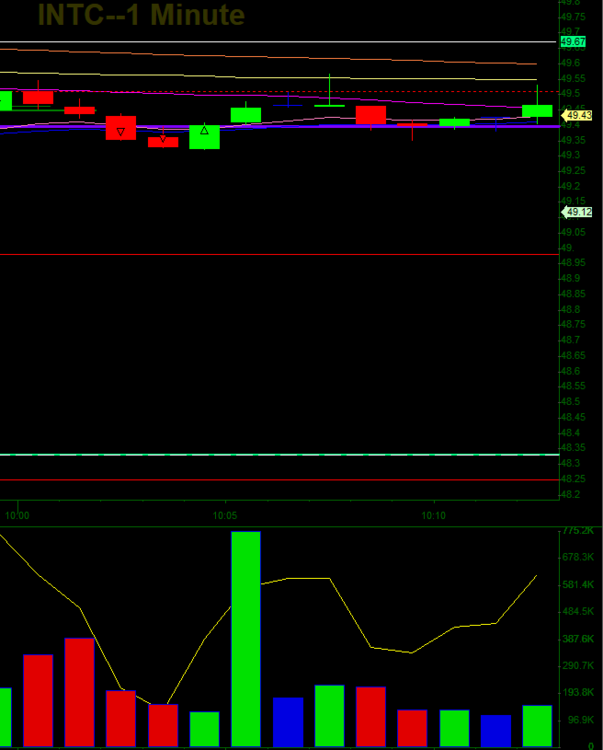Click the last green candle on the right

(537, 111)
